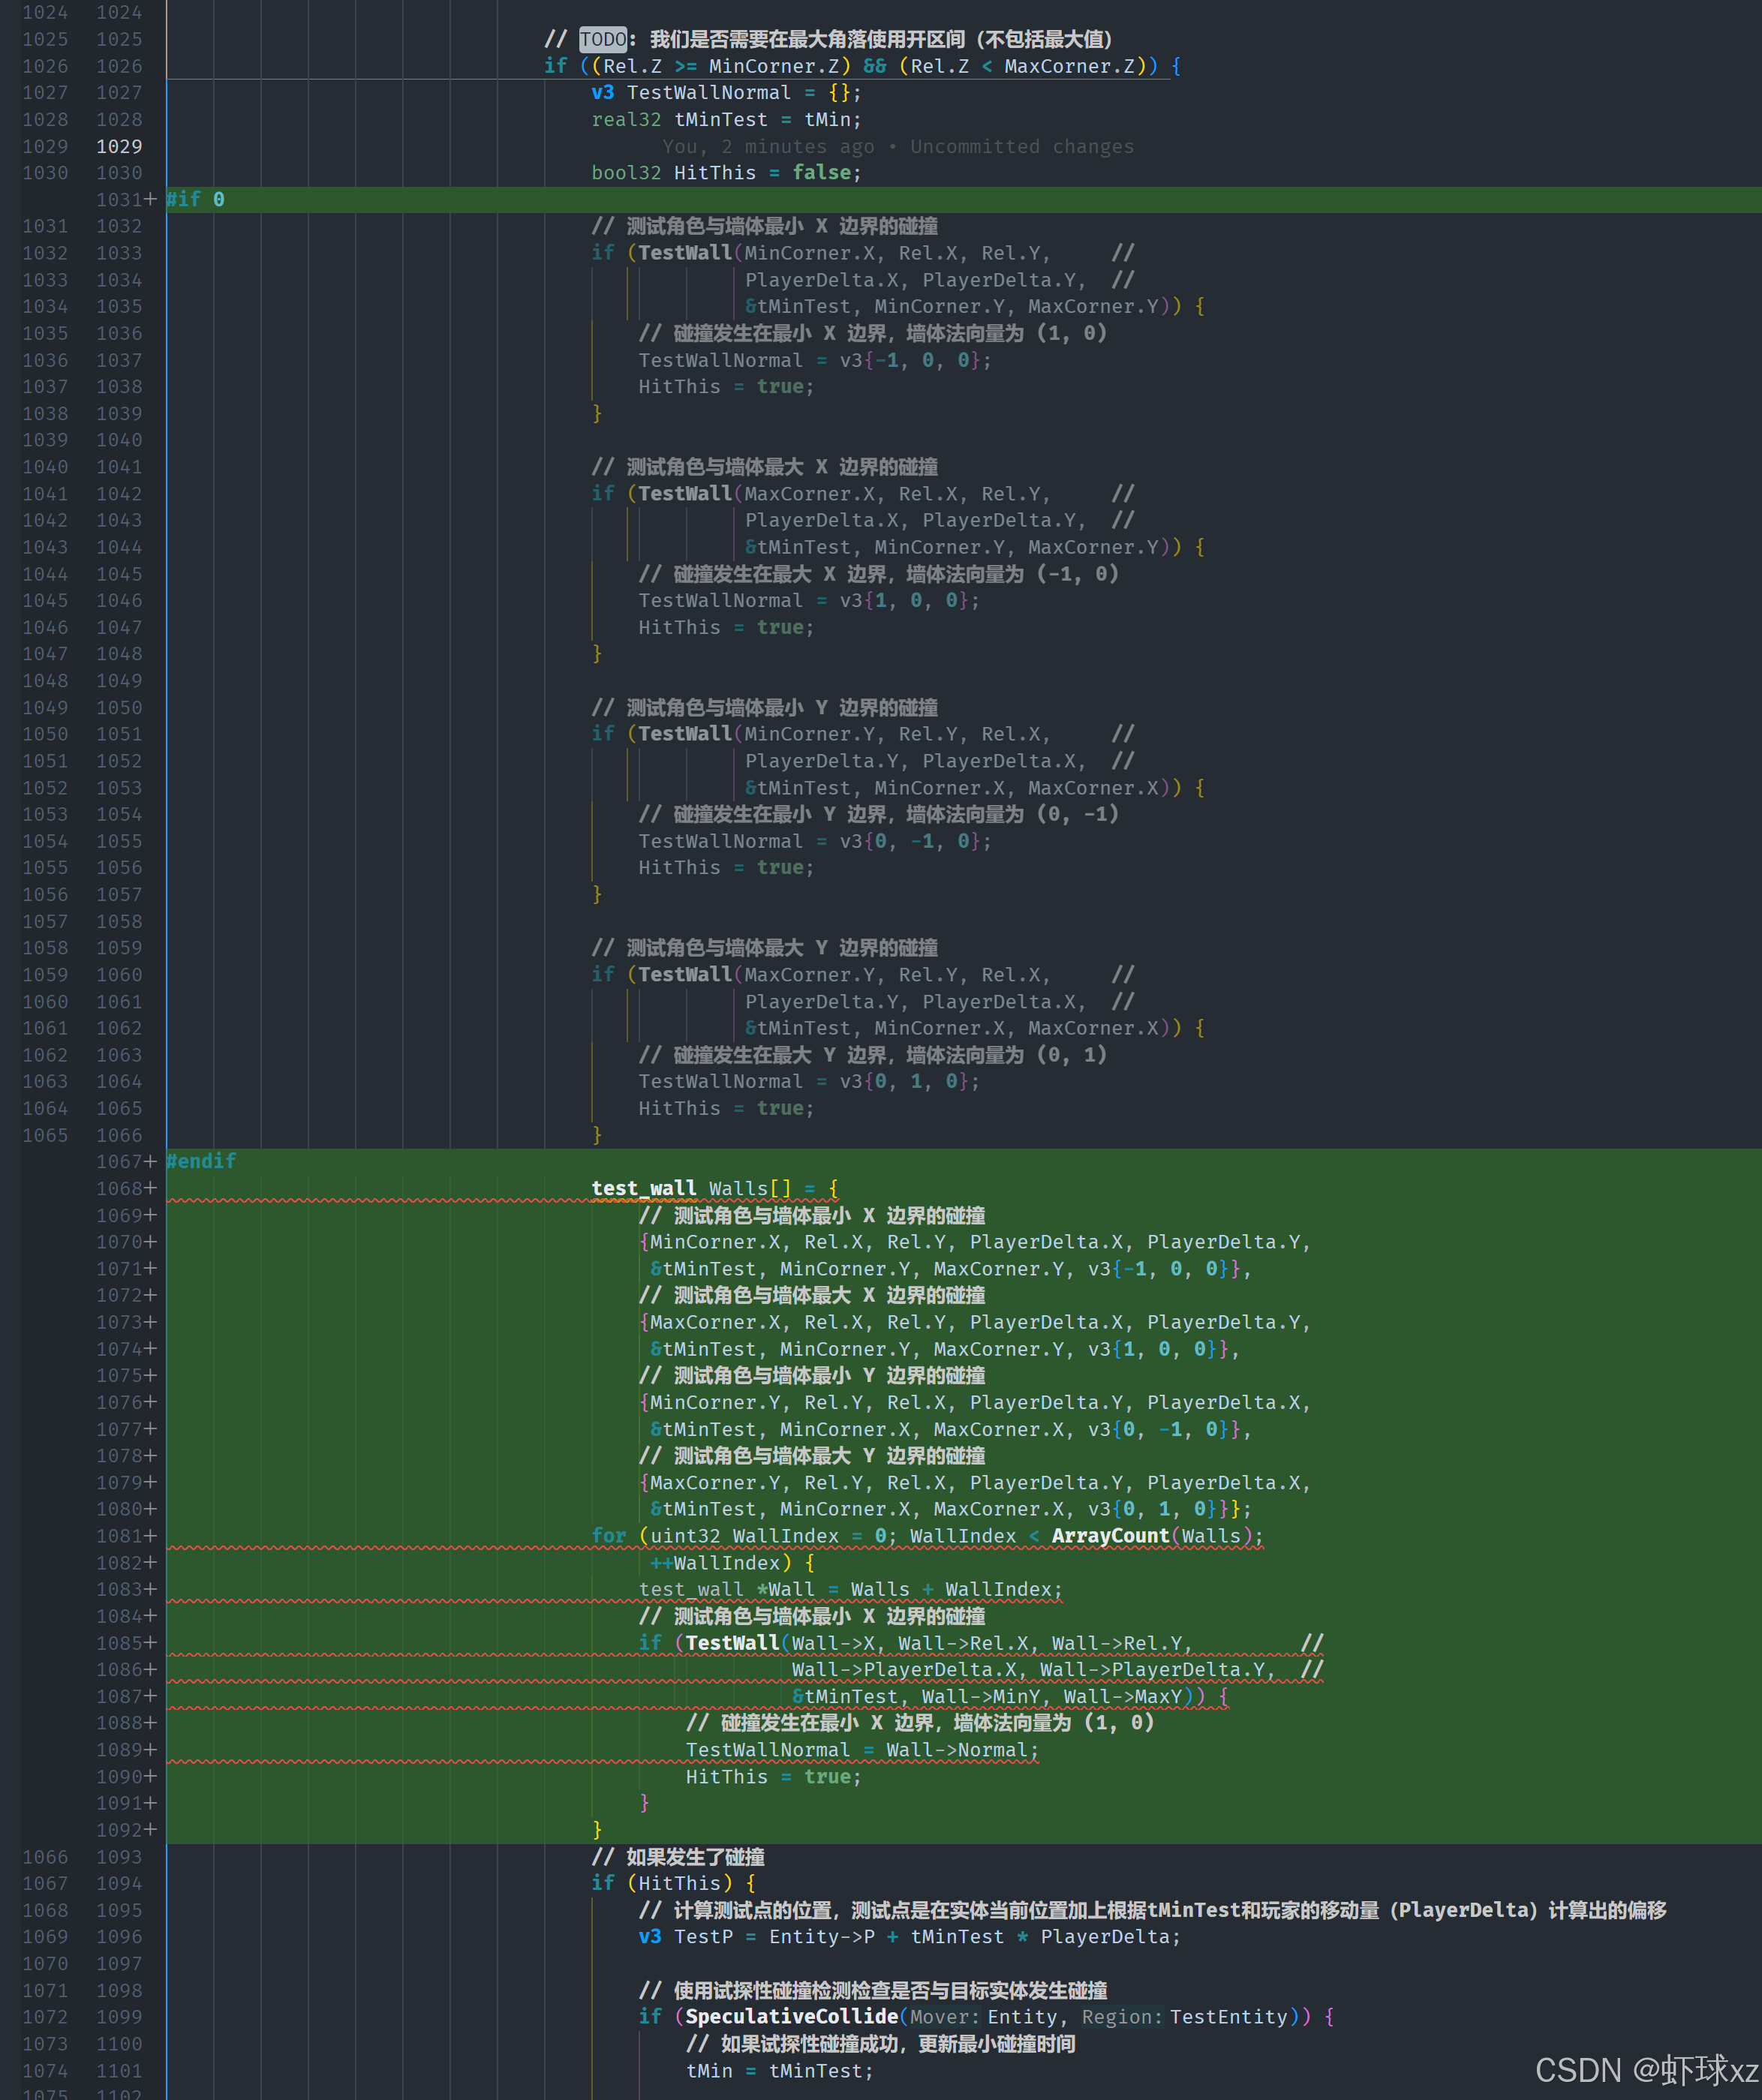This screenshot has width=1762, height=2100.
Task: Click the comment '// 使用试探性碰撞检测检查是否与目标实体发生碰撞'
Action: (x=873, y=1991)
